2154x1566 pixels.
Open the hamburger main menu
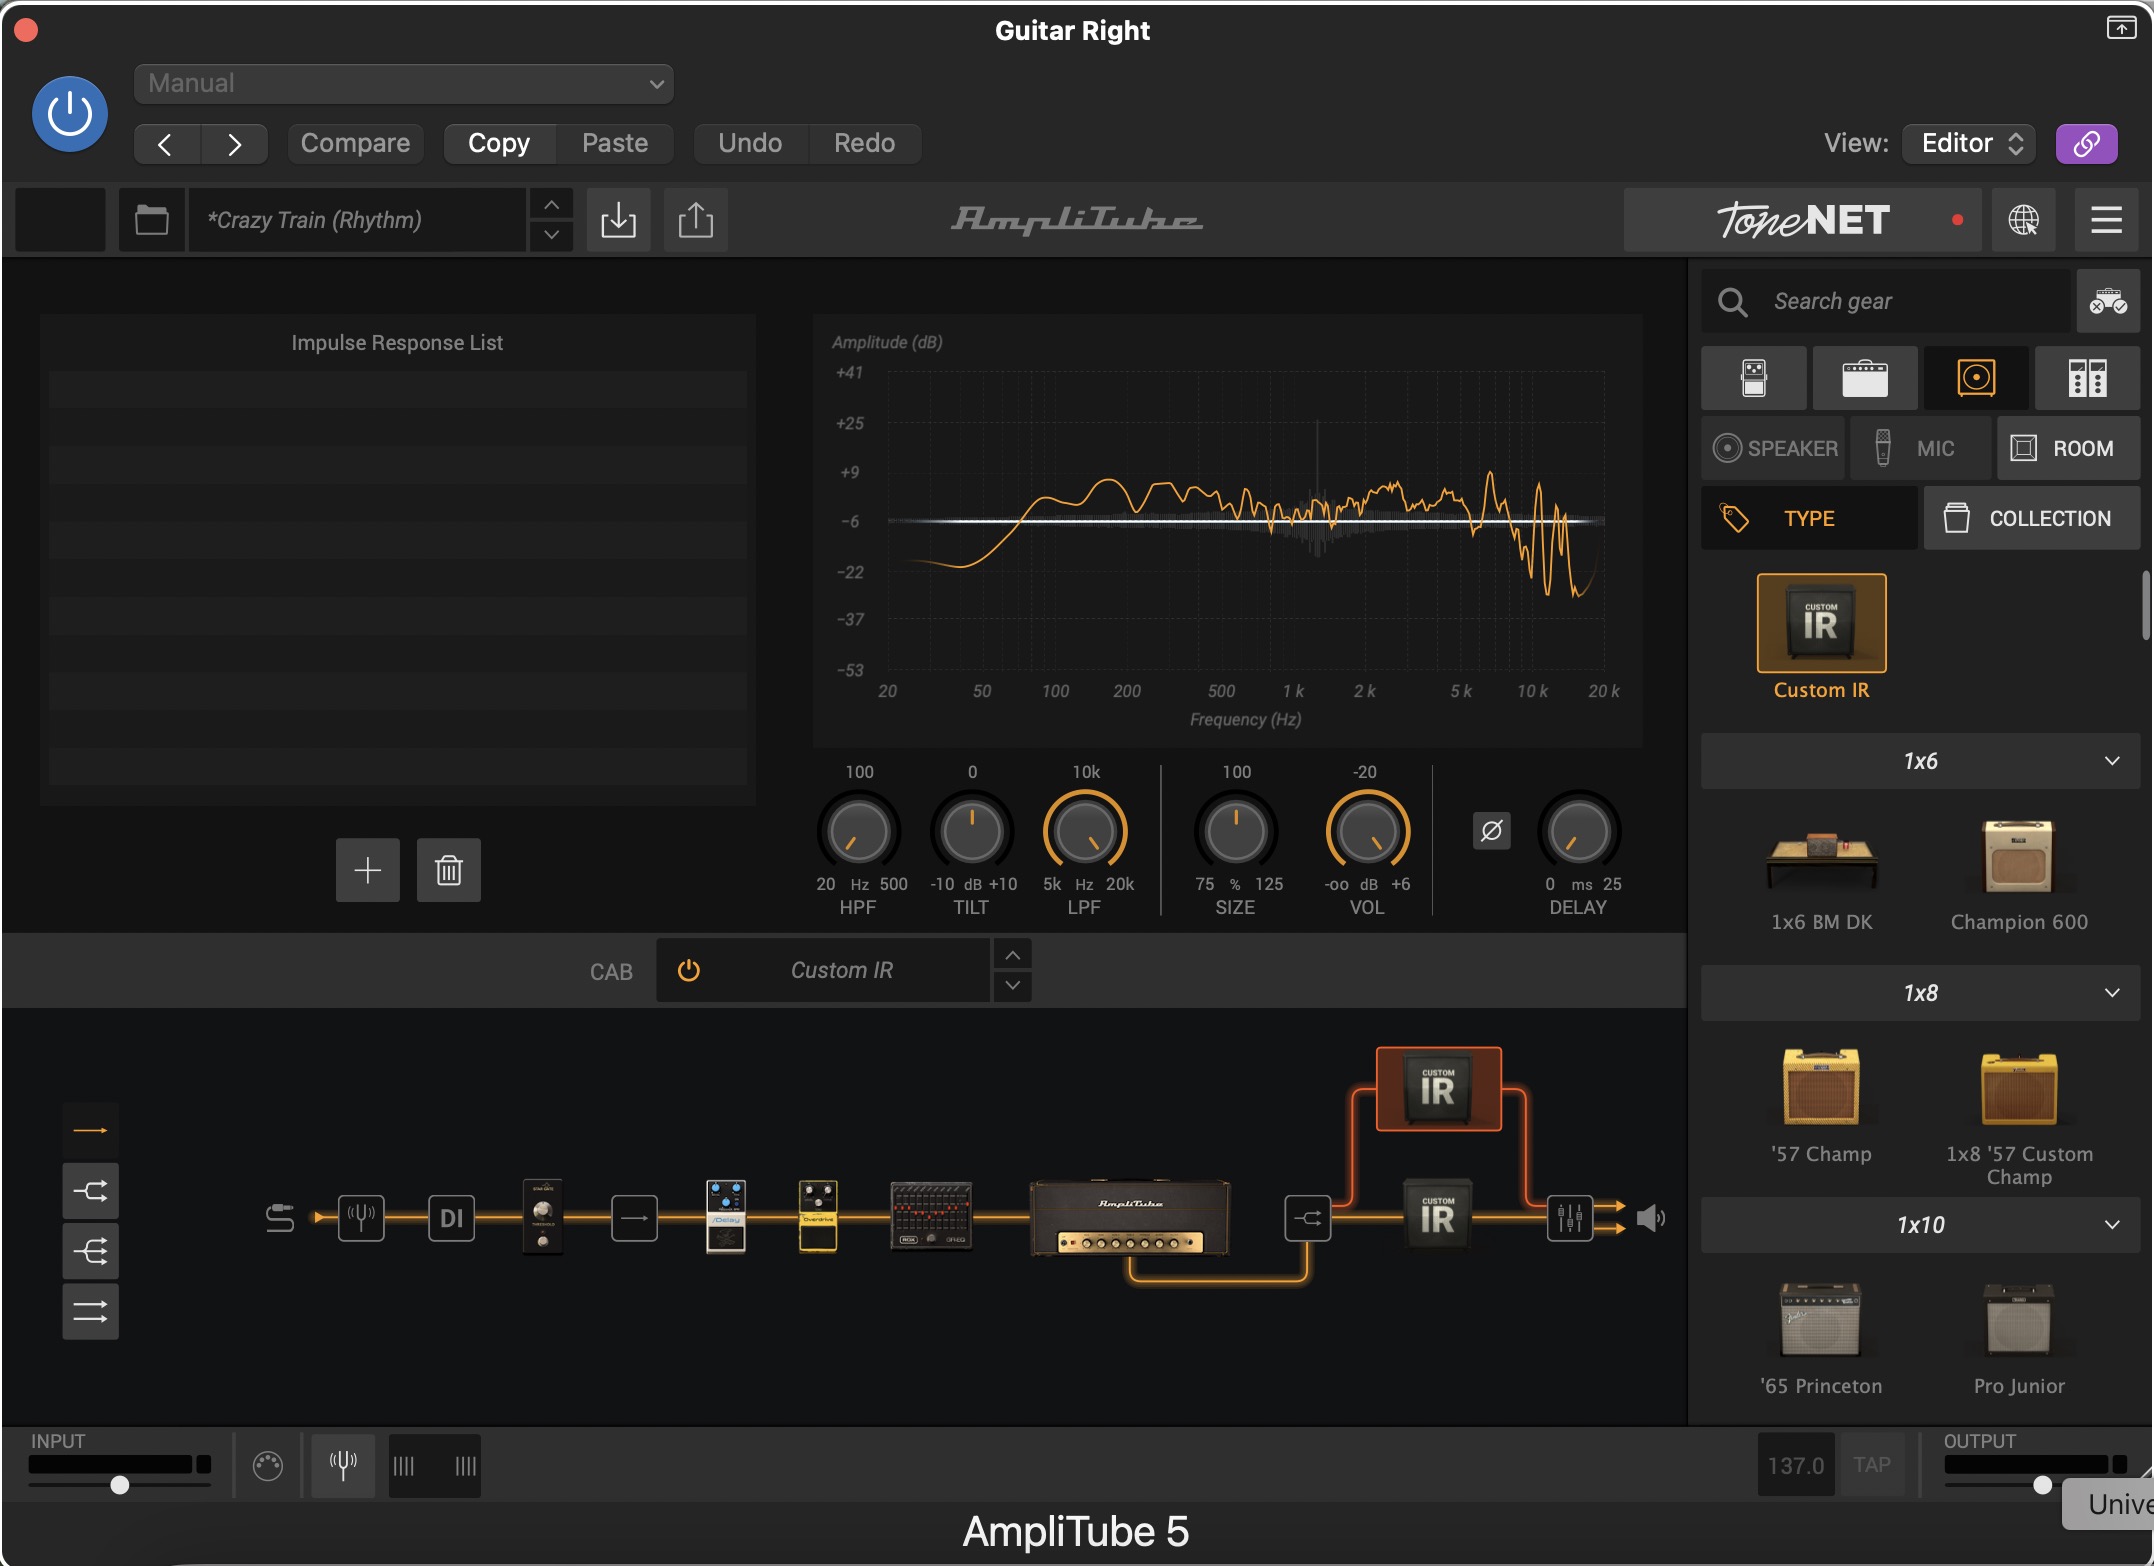click(2106, 220)
